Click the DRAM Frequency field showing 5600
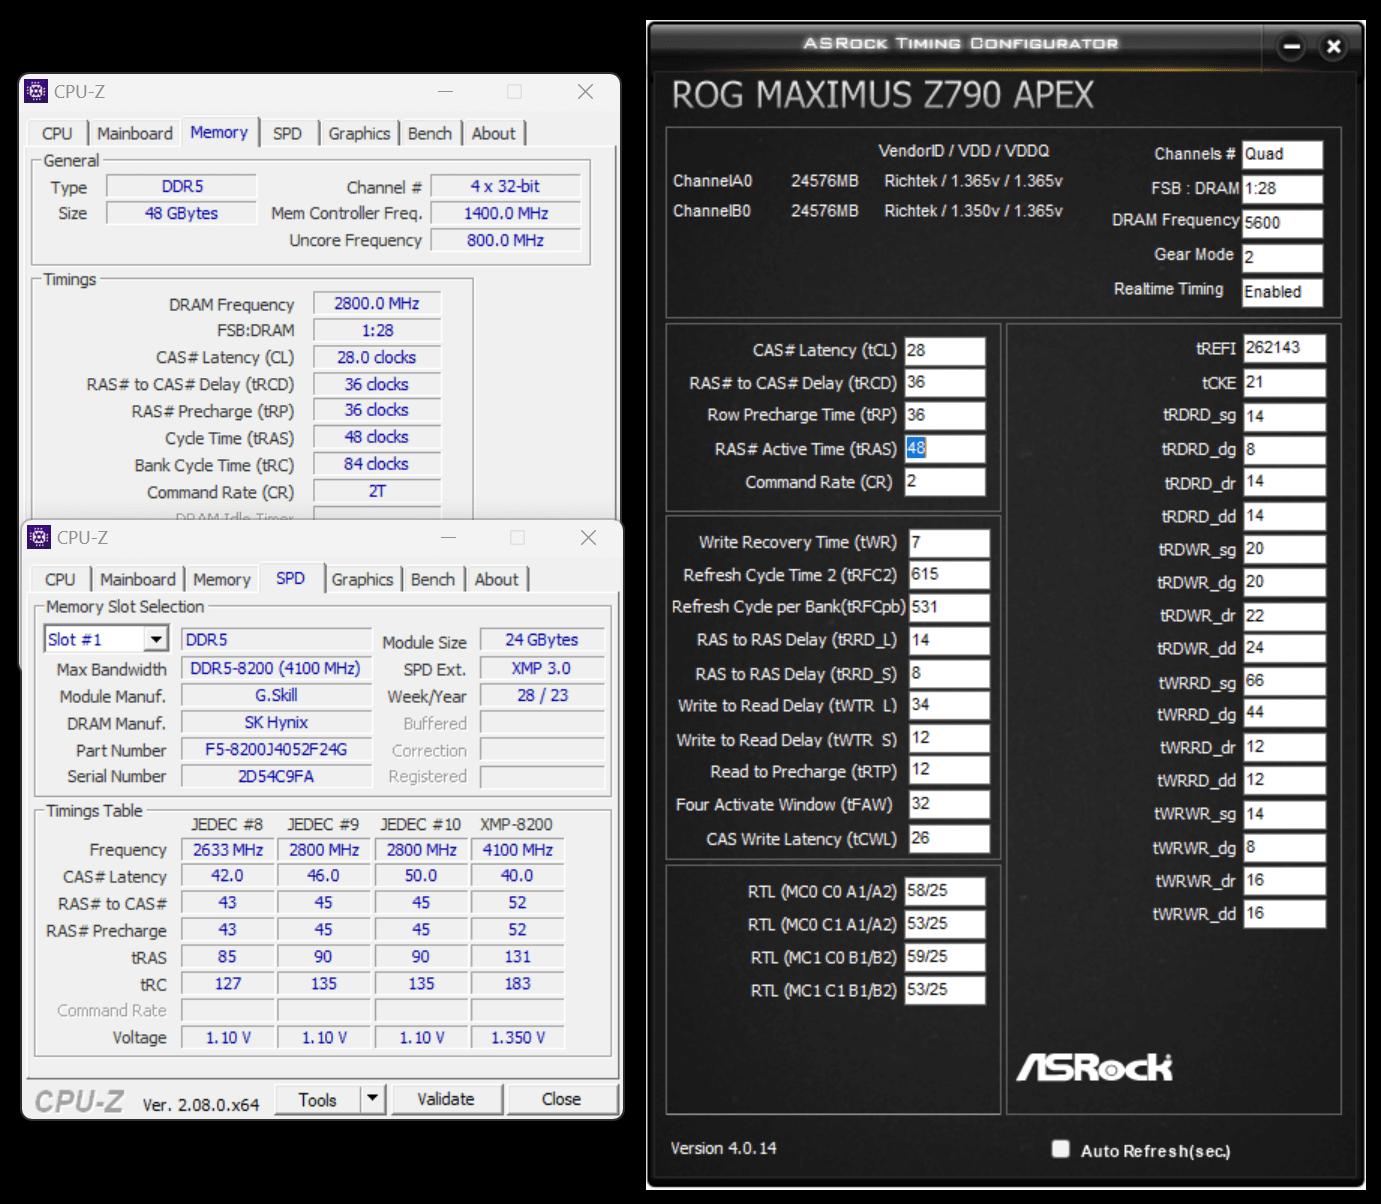1381x1204 pixels. (1282, 223)
